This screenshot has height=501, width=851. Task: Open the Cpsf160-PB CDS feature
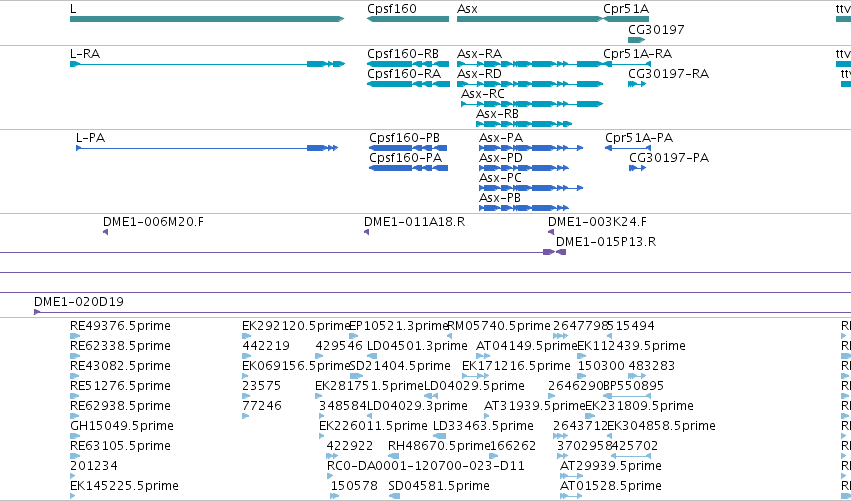click(408, 148)
